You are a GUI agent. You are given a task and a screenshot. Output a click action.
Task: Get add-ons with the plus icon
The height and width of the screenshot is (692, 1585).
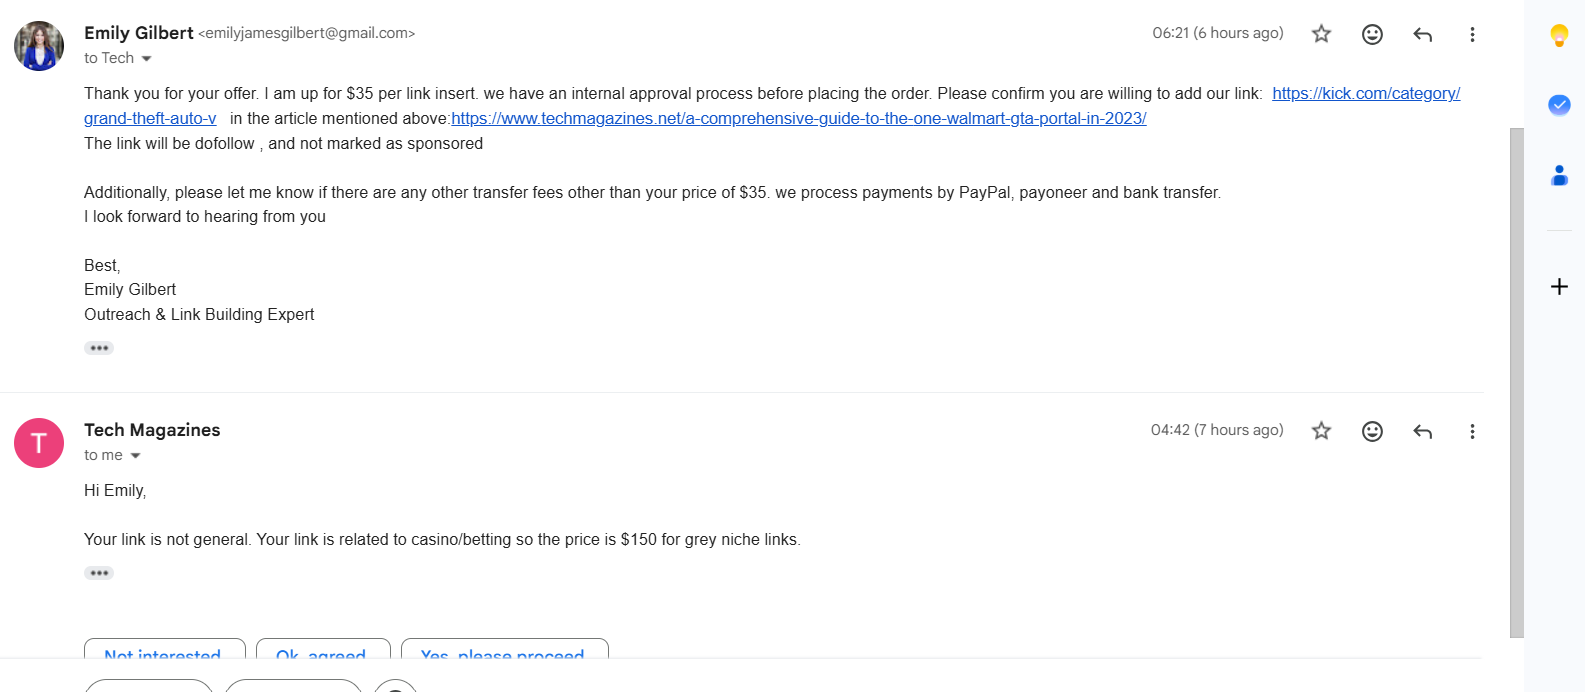click(x=1559, y=287)
